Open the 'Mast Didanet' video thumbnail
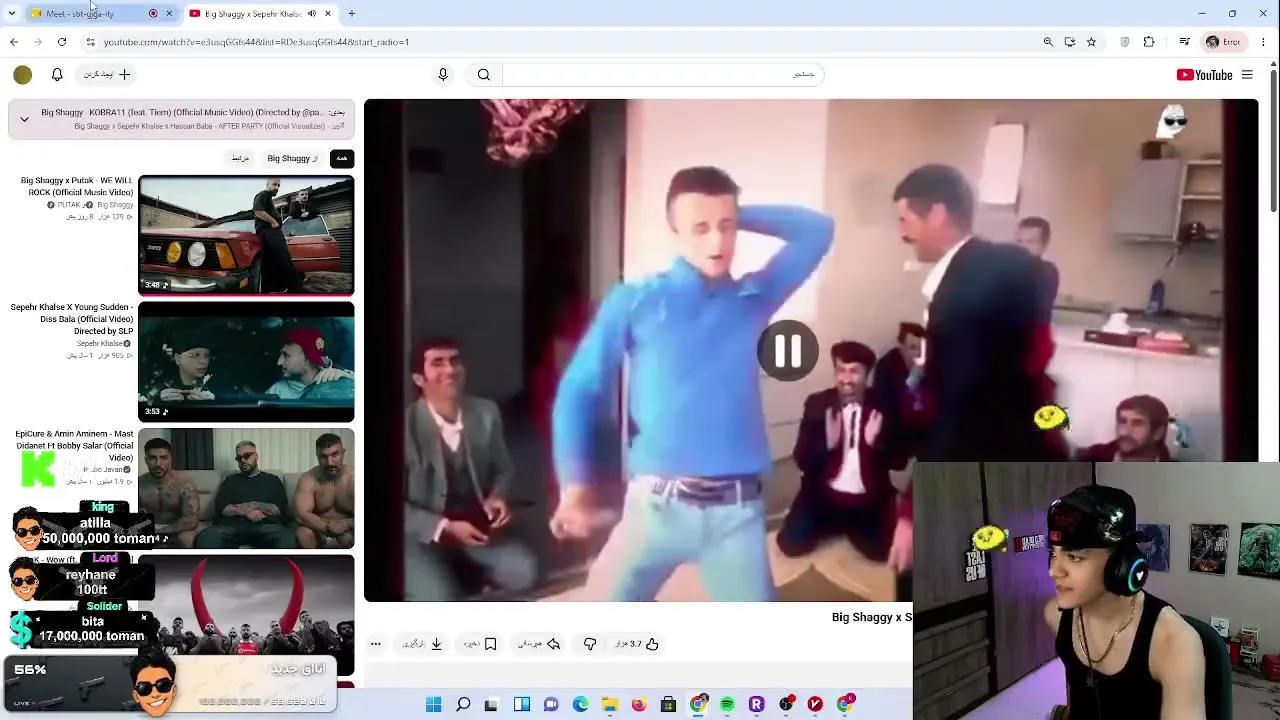1280x720 pixels. click(x=246, y=488)
